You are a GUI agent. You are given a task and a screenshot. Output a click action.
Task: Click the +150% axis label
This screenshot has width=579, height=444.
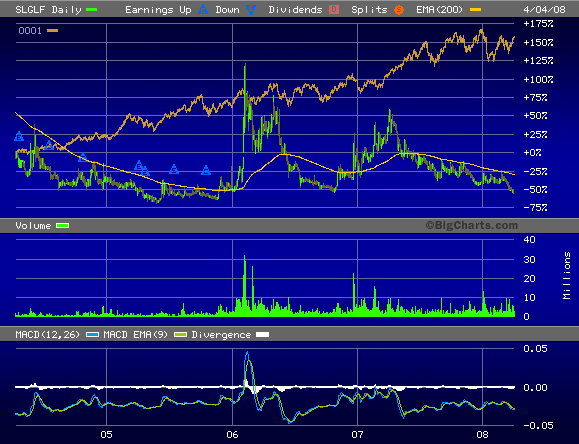pyautogui.click(x=539, y=42)
